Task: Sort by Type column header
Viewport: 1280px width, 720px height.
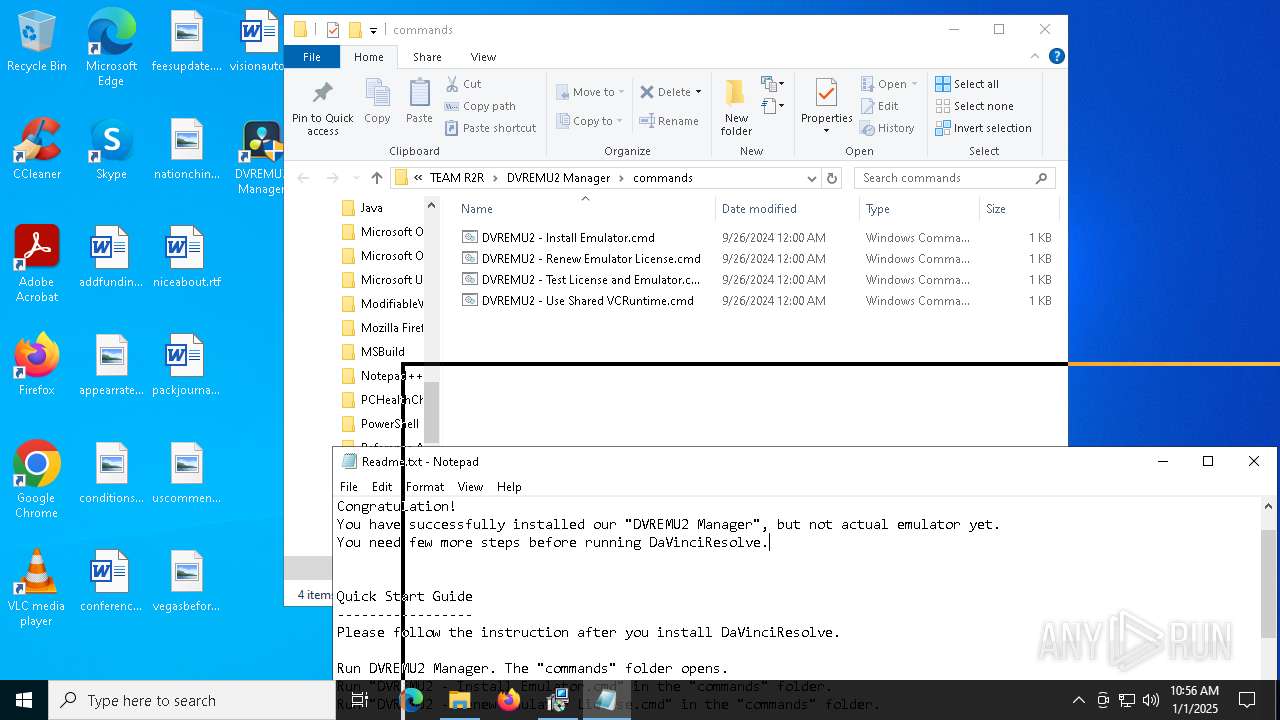Action: point(919,209)
